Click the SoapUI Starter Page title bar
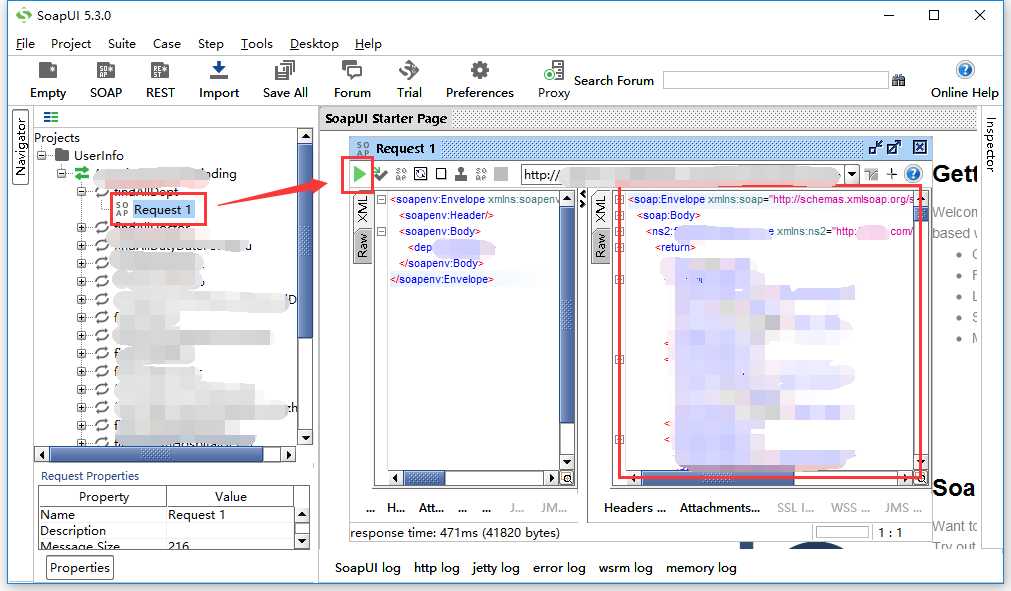Image resolution: width=1011 pixels, height=591 pixels. [648, 119]
